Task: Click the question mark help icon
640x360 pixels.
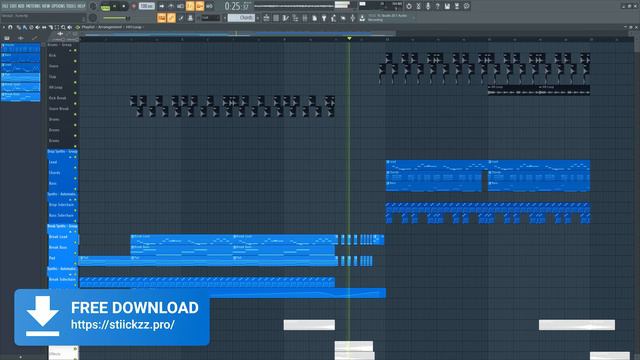Action: pos(437,6)
